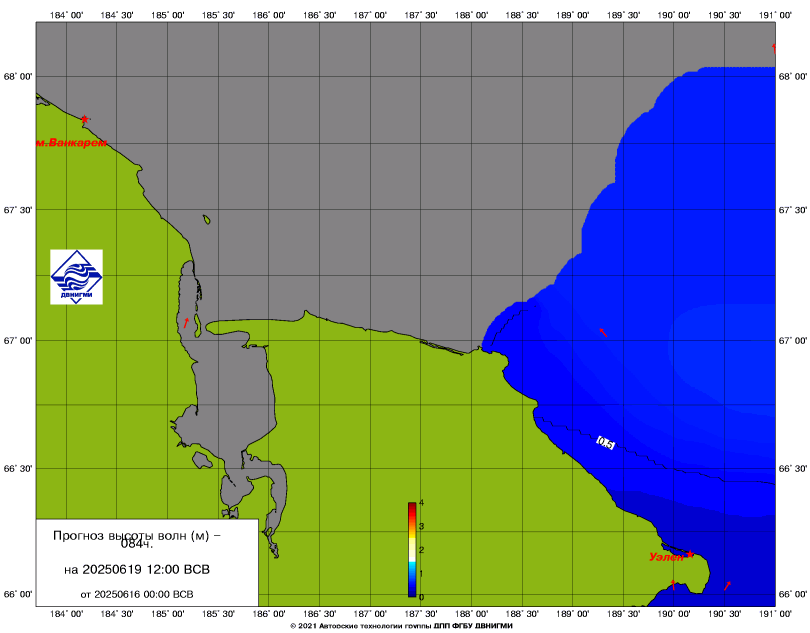Click the top axis label 184°30'
Screen dimensions: 810x633
click(x=117, y=15)
